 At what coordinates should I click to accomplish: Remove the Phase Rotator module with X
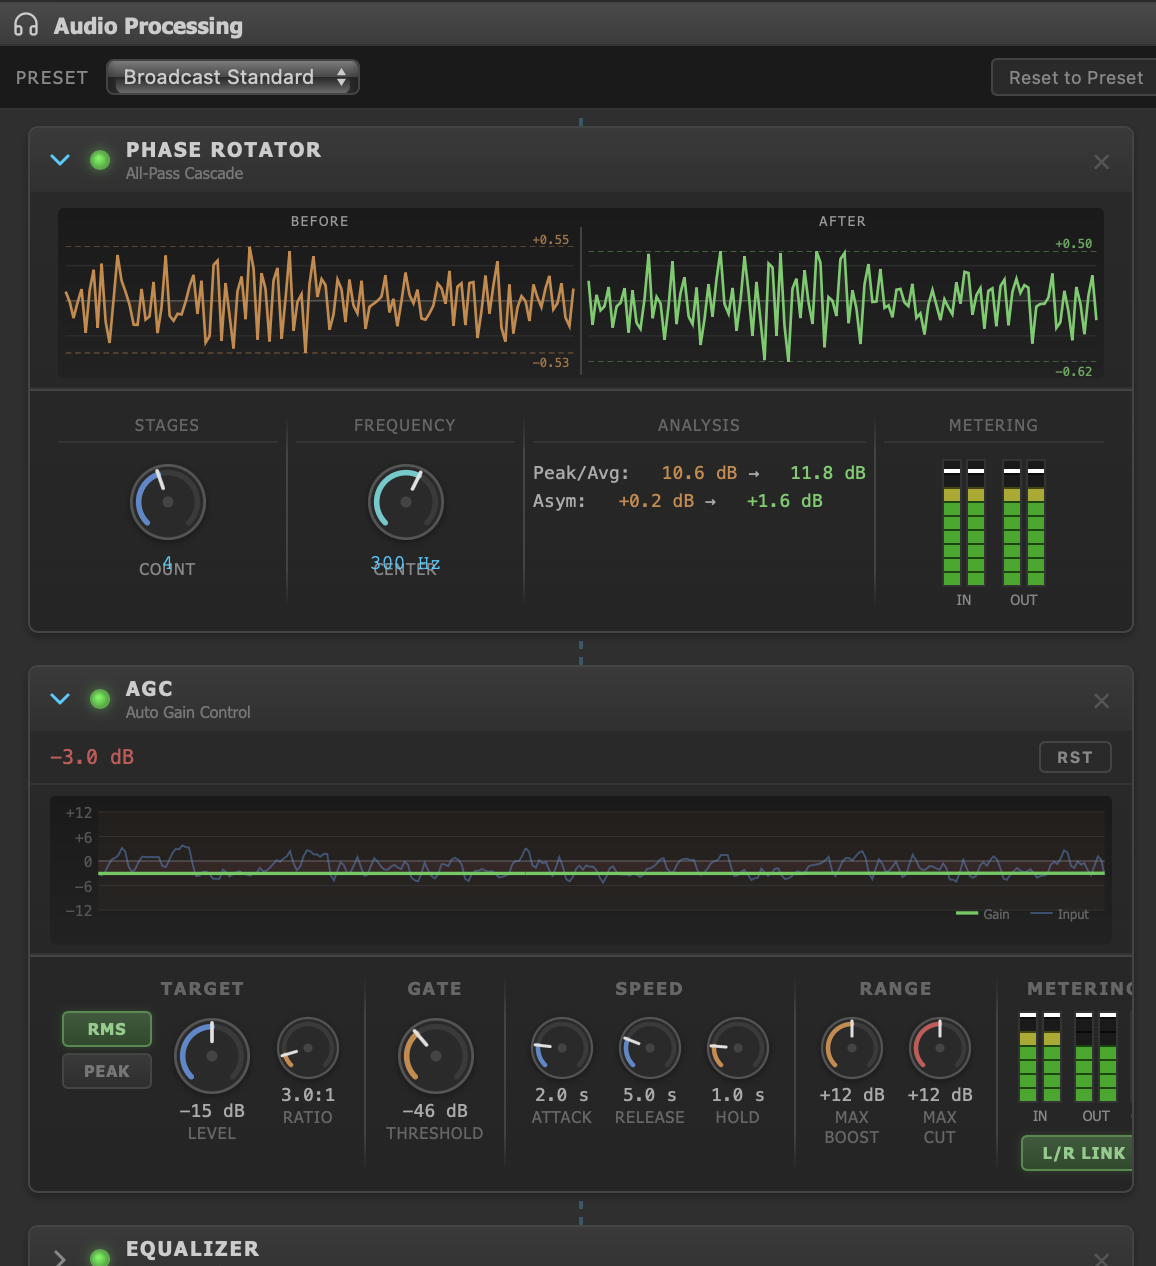tap(1101, 162)
